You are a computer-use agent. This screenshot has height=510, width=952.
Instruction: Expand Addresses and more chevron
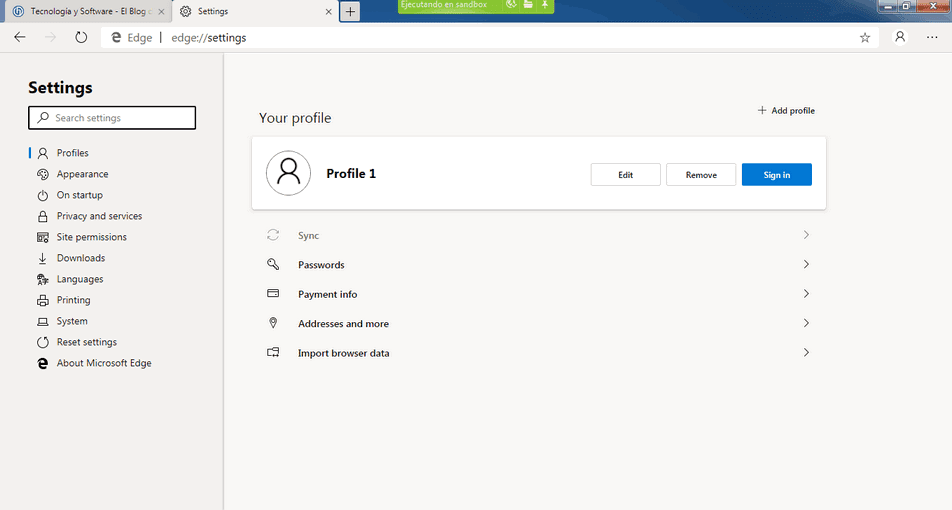(x=806, y=323)
